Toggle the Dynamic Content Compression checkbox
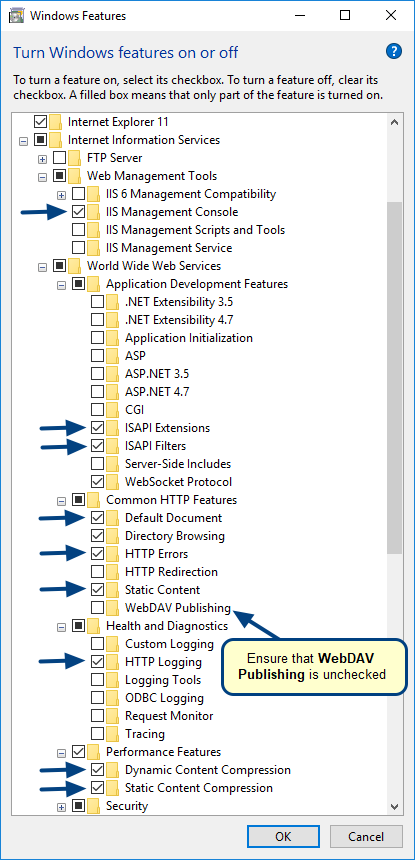415x860 pixels. coord(98,770)
